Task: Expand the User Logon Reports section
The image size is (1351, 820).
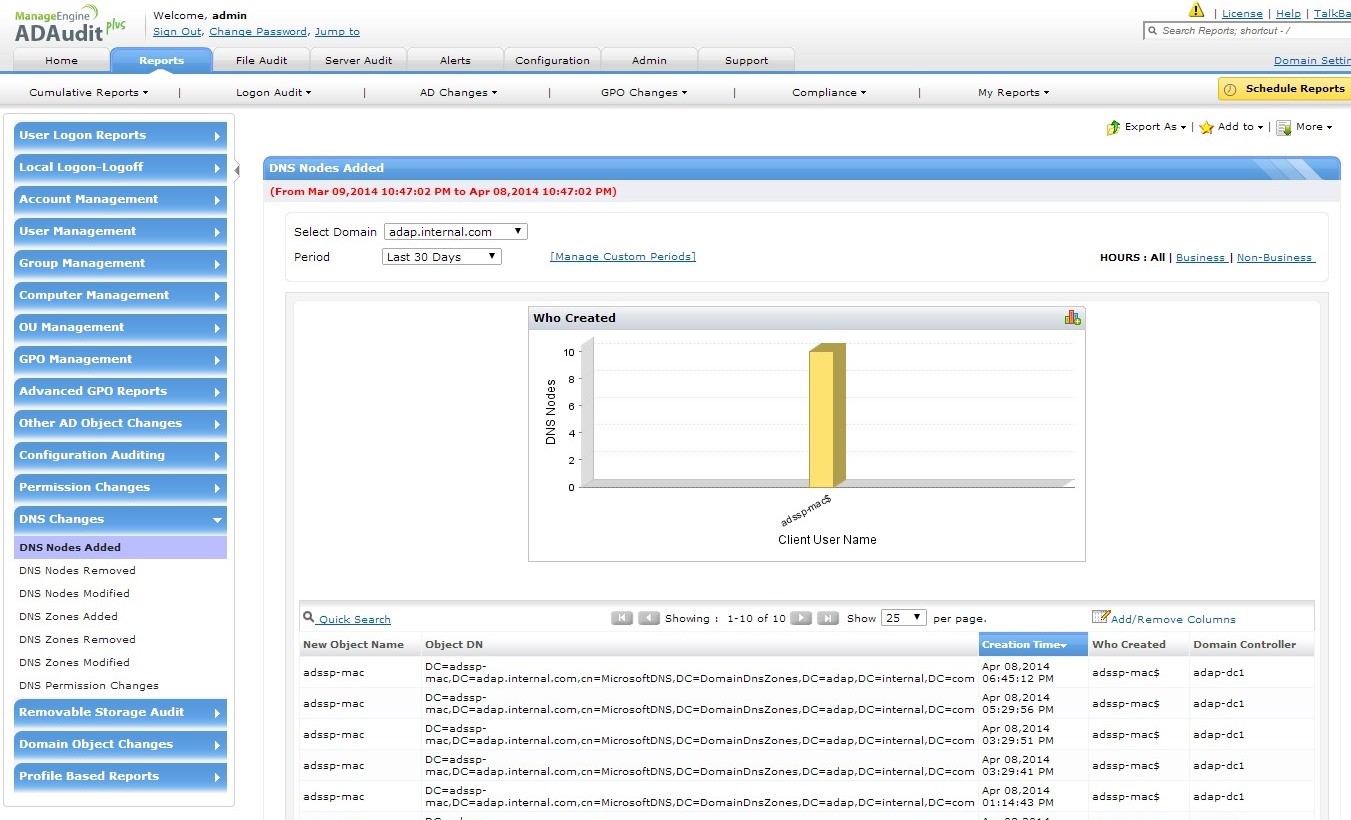Action: tap(120, 136)
